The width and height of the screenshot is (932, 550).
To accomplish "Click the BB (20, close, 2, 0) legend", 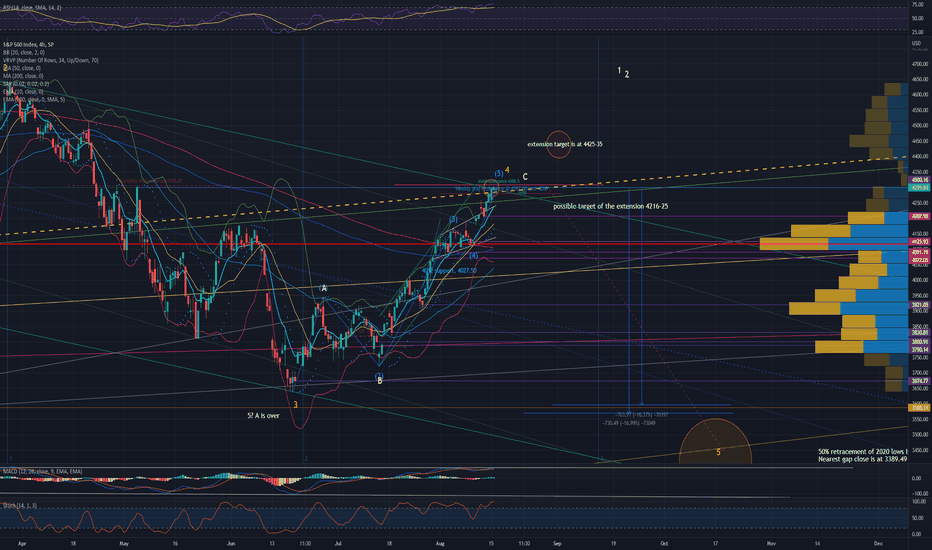I will click(24, 52).
